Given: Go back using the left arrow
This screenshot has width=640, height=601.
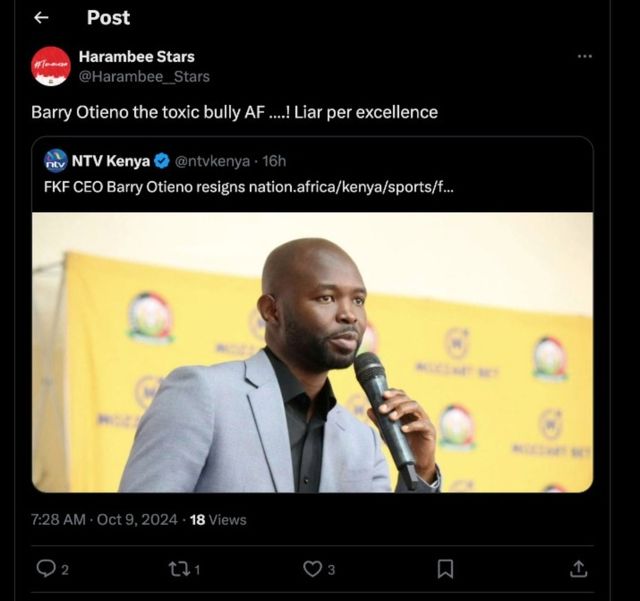Looking at the screenshot, I should click(x=41, y=18).
